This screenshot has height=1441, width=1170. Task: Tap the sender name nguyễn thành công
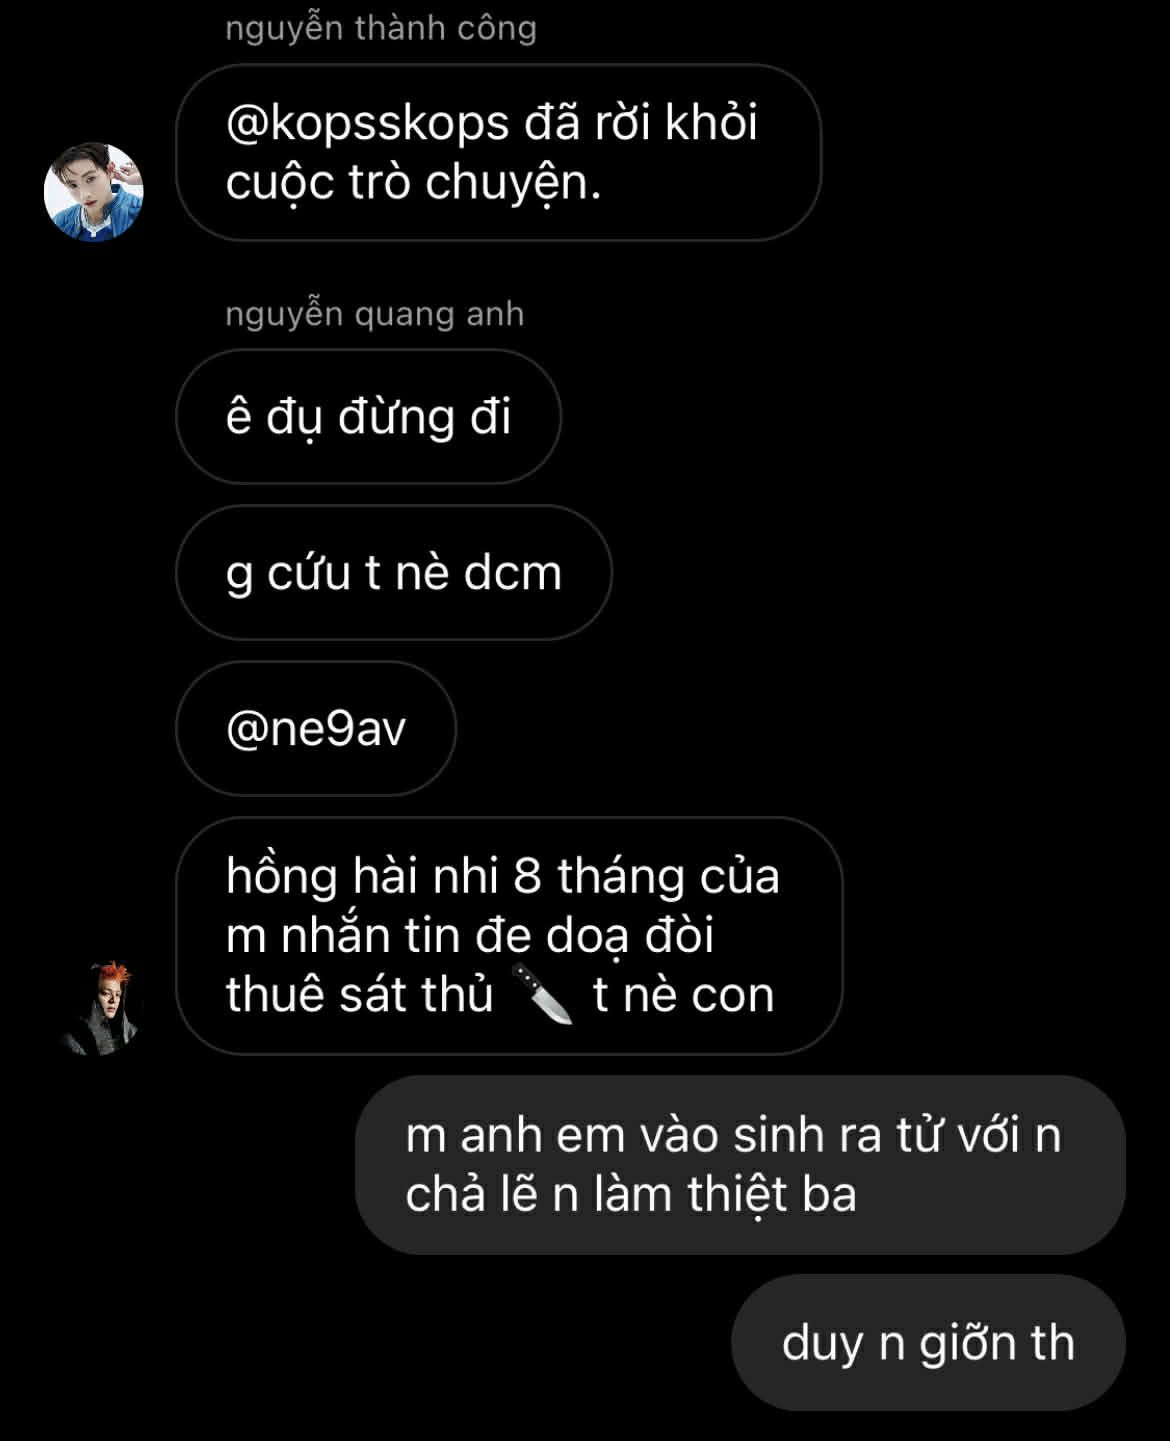click(x=381, y=28)
